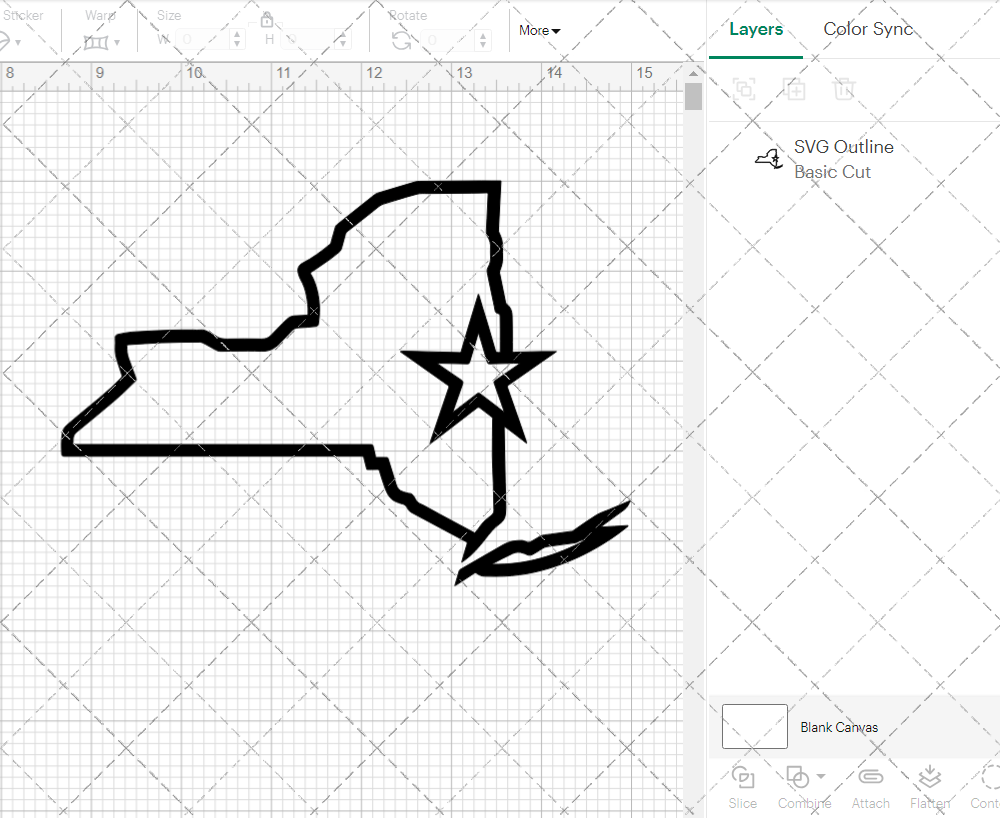Switch to the Color Sync tab
The height and width of the screenshot is (818, 1000).
[x=868, y=29]
